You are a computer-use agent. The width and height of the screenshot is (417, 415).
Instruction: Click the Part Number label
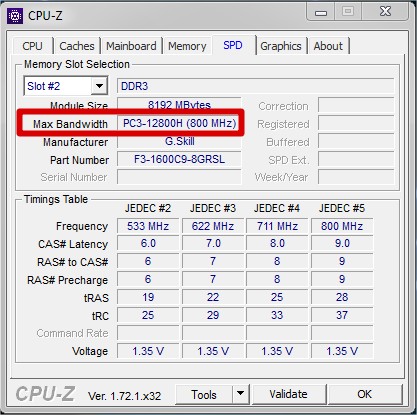tap(79, 160)
